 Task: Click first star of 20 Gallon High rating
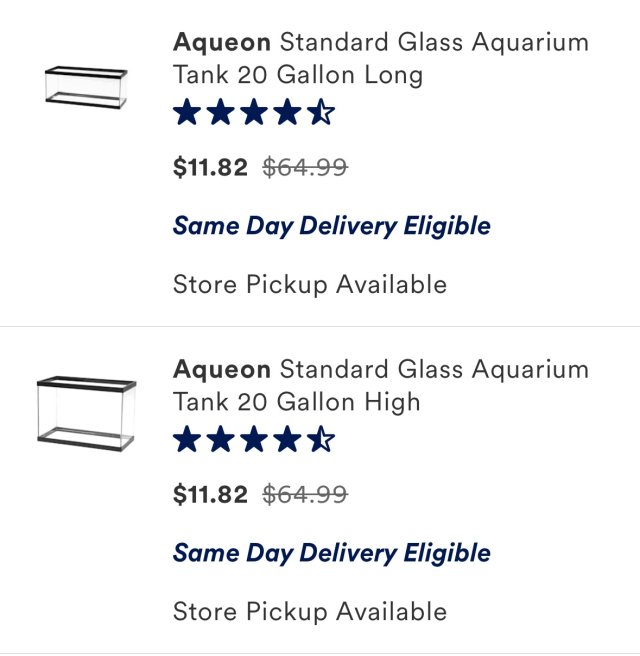187,439
